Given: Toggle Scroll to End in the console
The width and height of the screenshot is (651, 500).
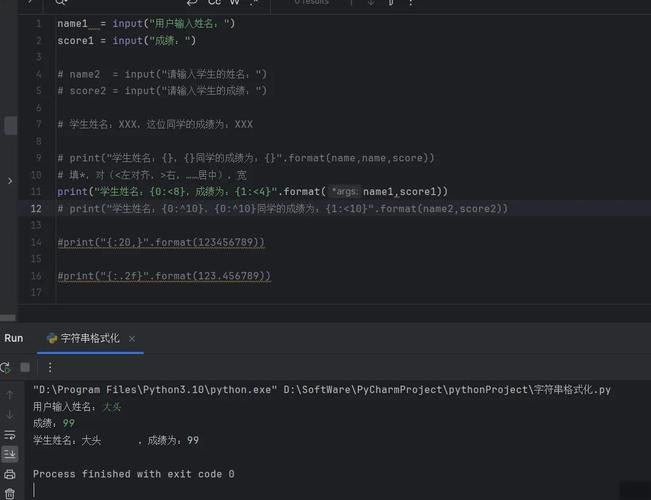Looking at the screenshot, I should pyautogui.click(x=10, y=453).
